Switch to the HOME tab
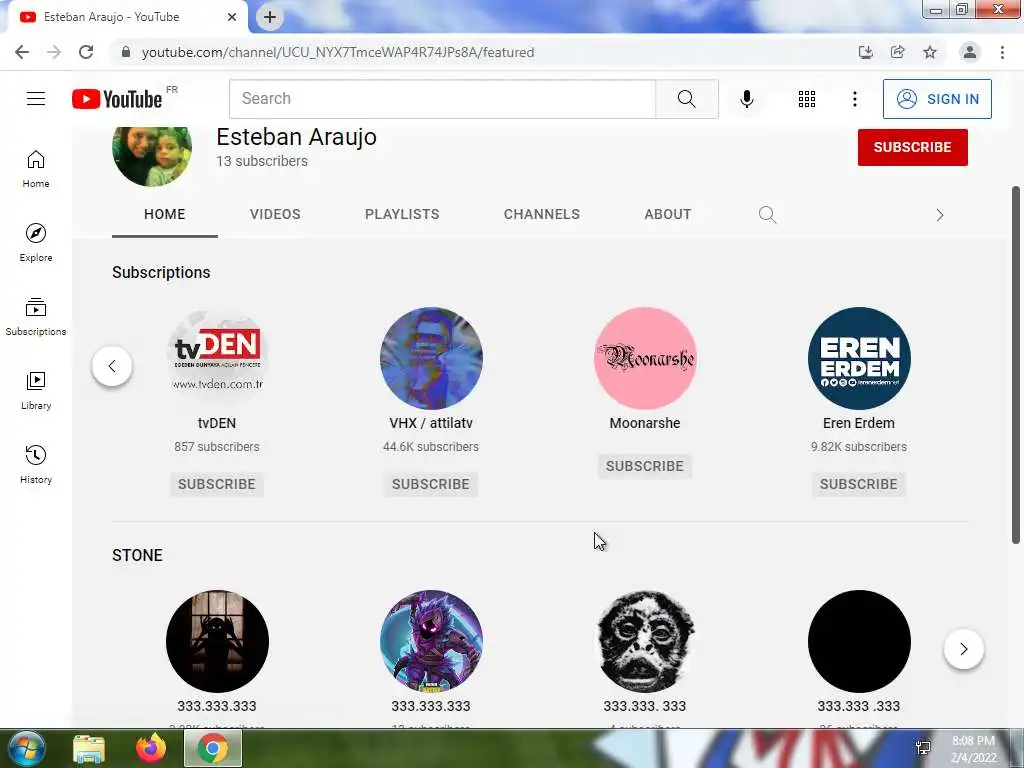 165,214
